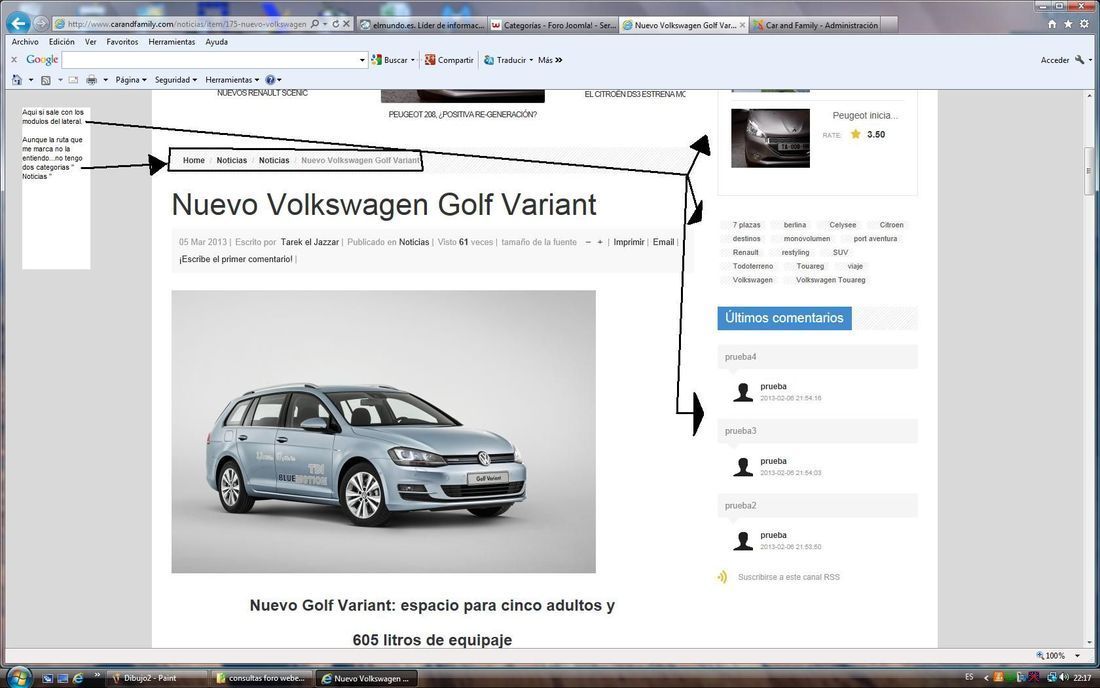Click the Google toolbar wrench options icon
This screenshot has width=1100, height=688.
coord(1080,60)
